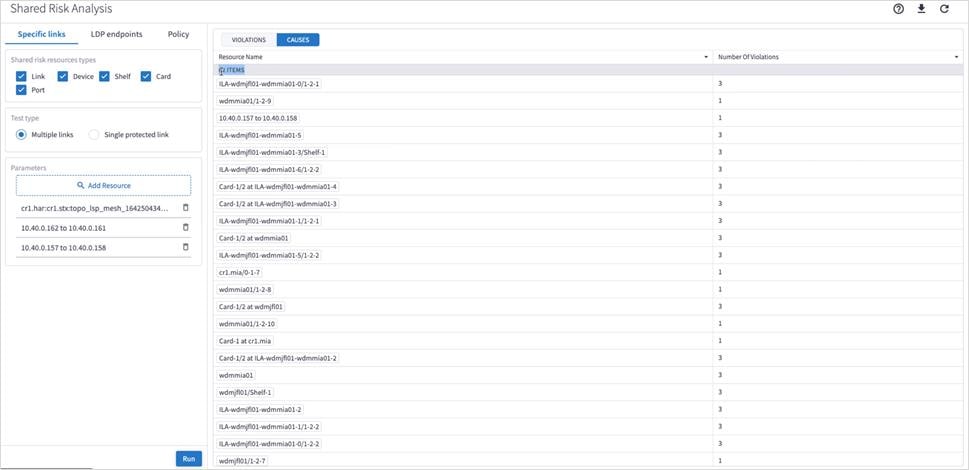
Task: Sort by Number Of Violations header
Action: coord(748,57)
